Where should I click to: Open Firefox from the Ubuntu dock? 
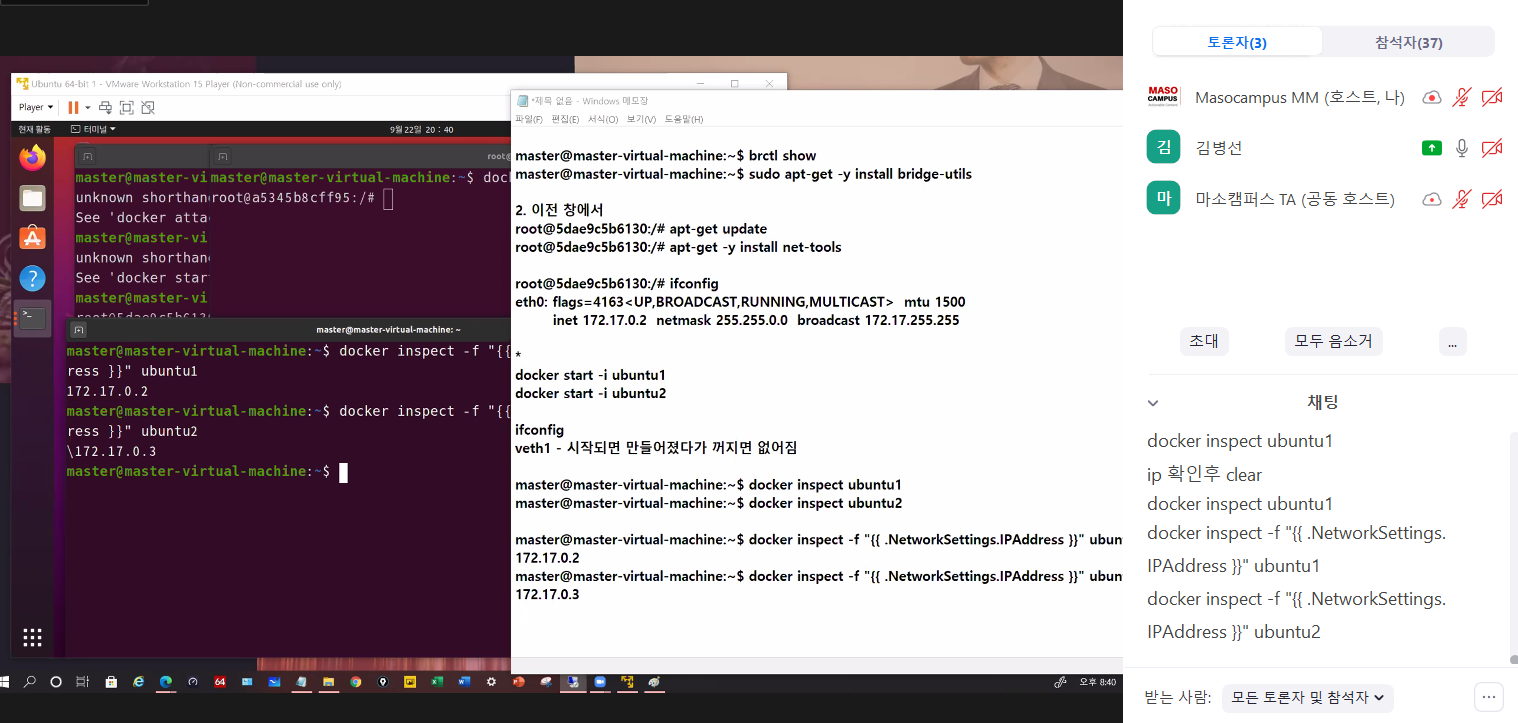pyautogui.click(x=33, y=158)
